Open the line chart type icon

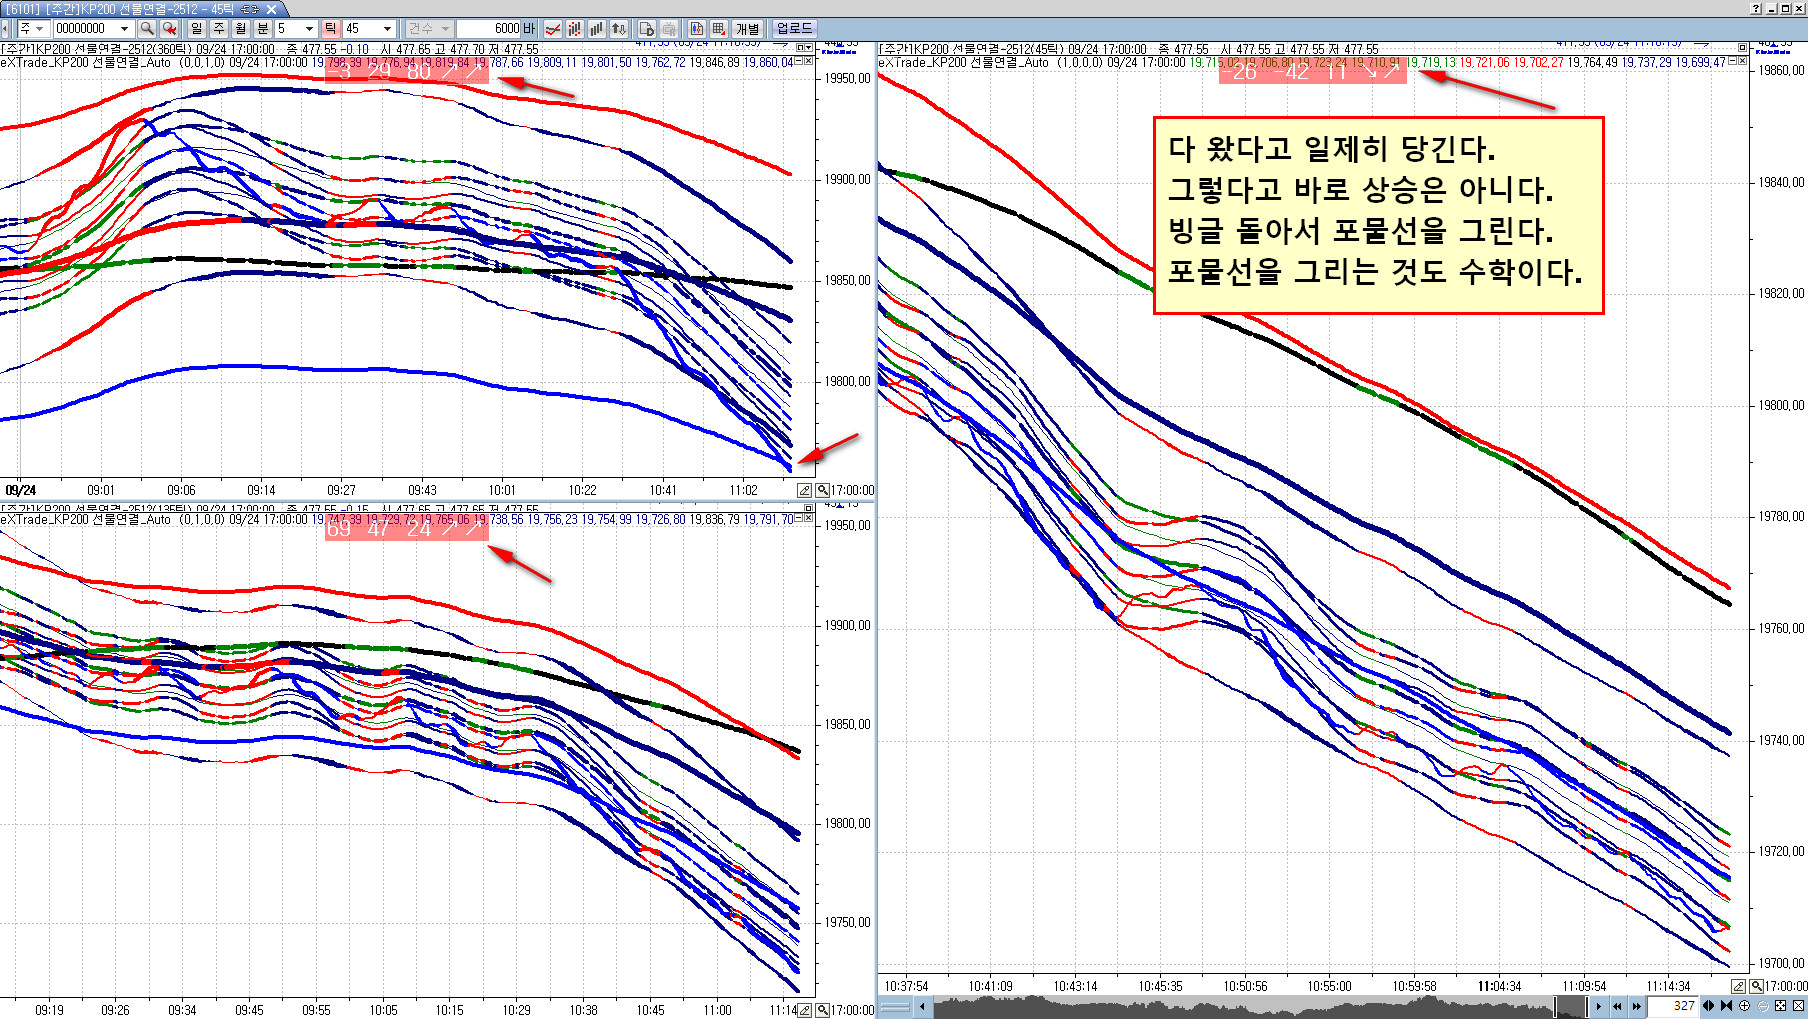(x=552, y=29)
